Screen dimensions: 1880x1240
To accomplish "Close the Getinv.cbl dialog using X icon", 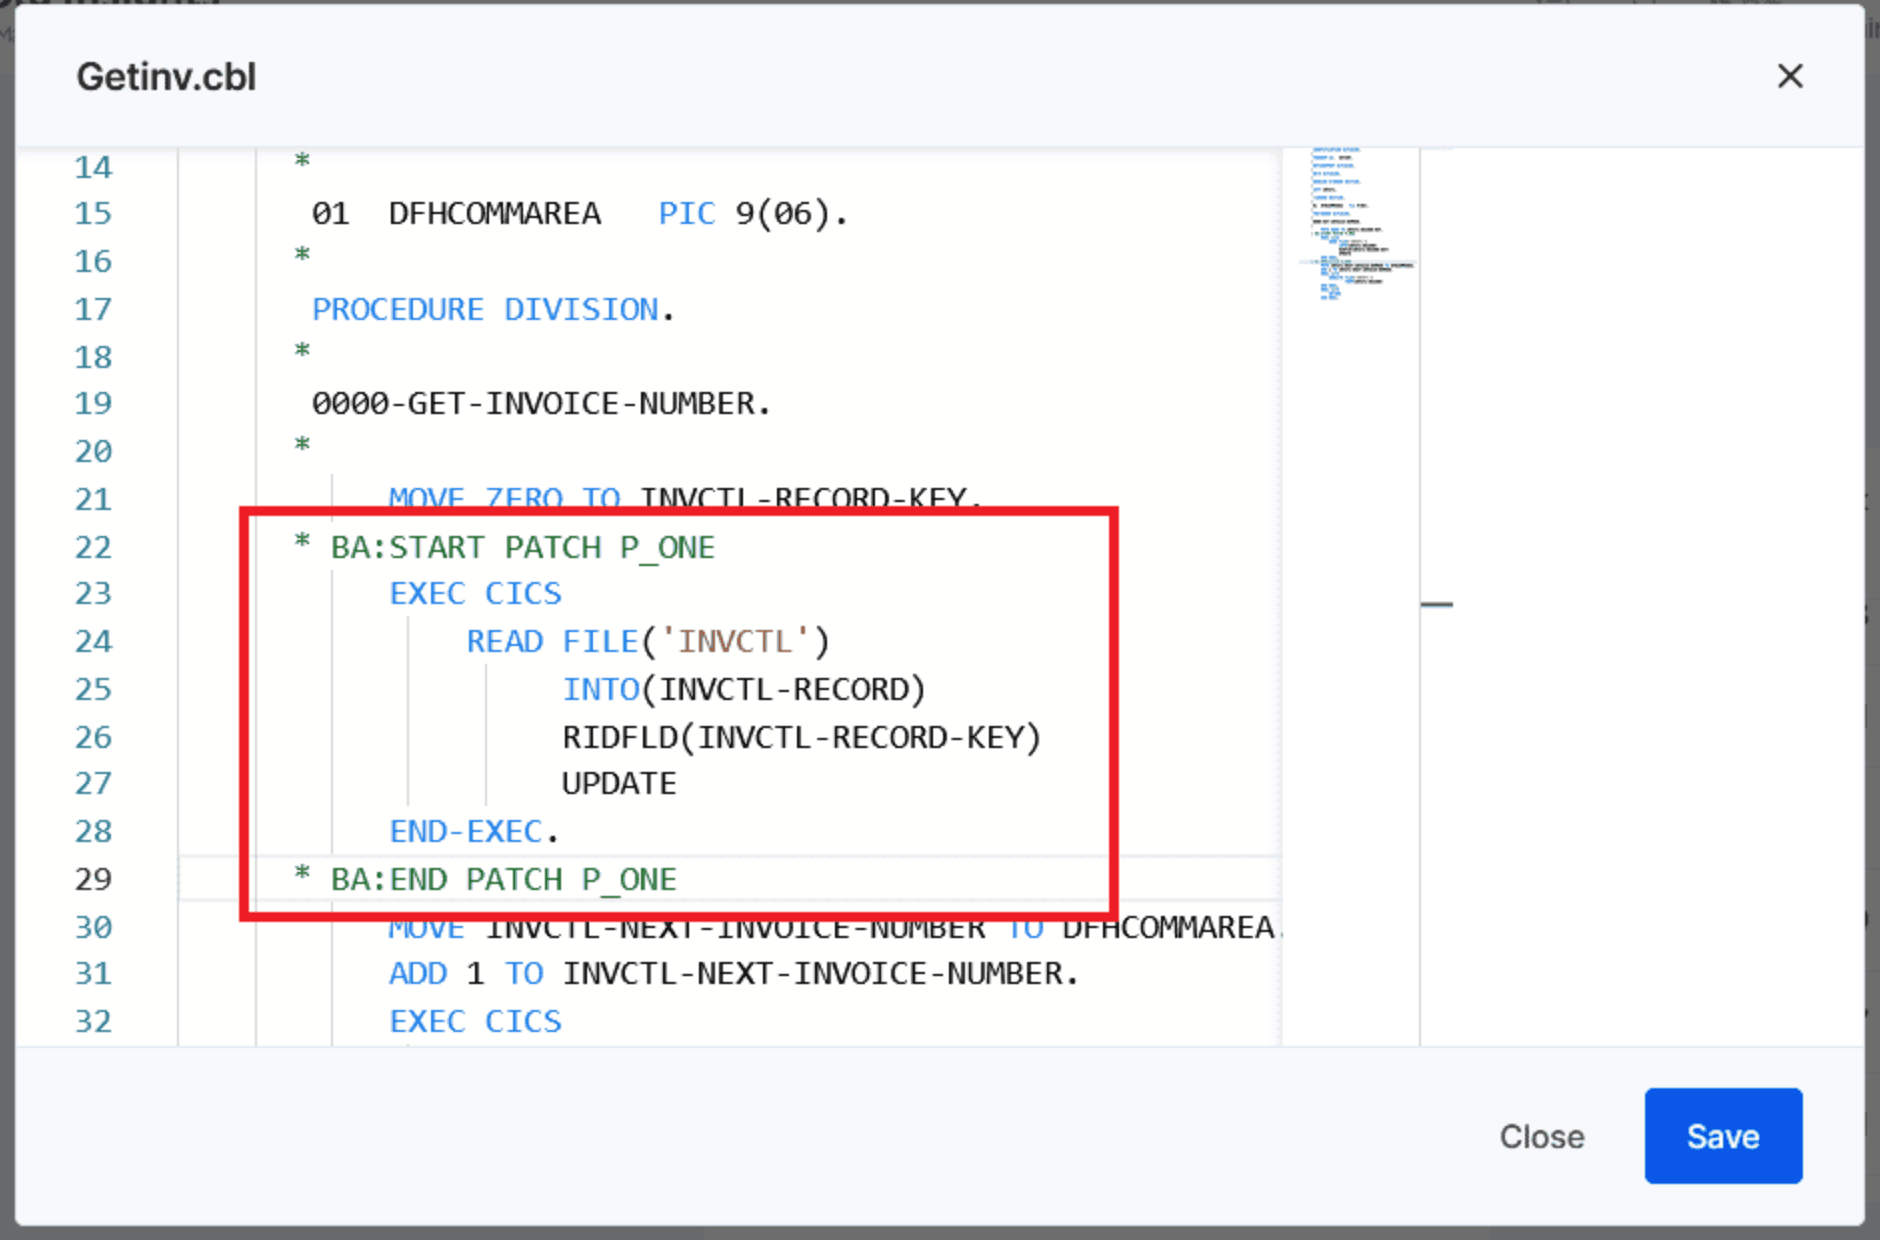I will coord(1789,76).
